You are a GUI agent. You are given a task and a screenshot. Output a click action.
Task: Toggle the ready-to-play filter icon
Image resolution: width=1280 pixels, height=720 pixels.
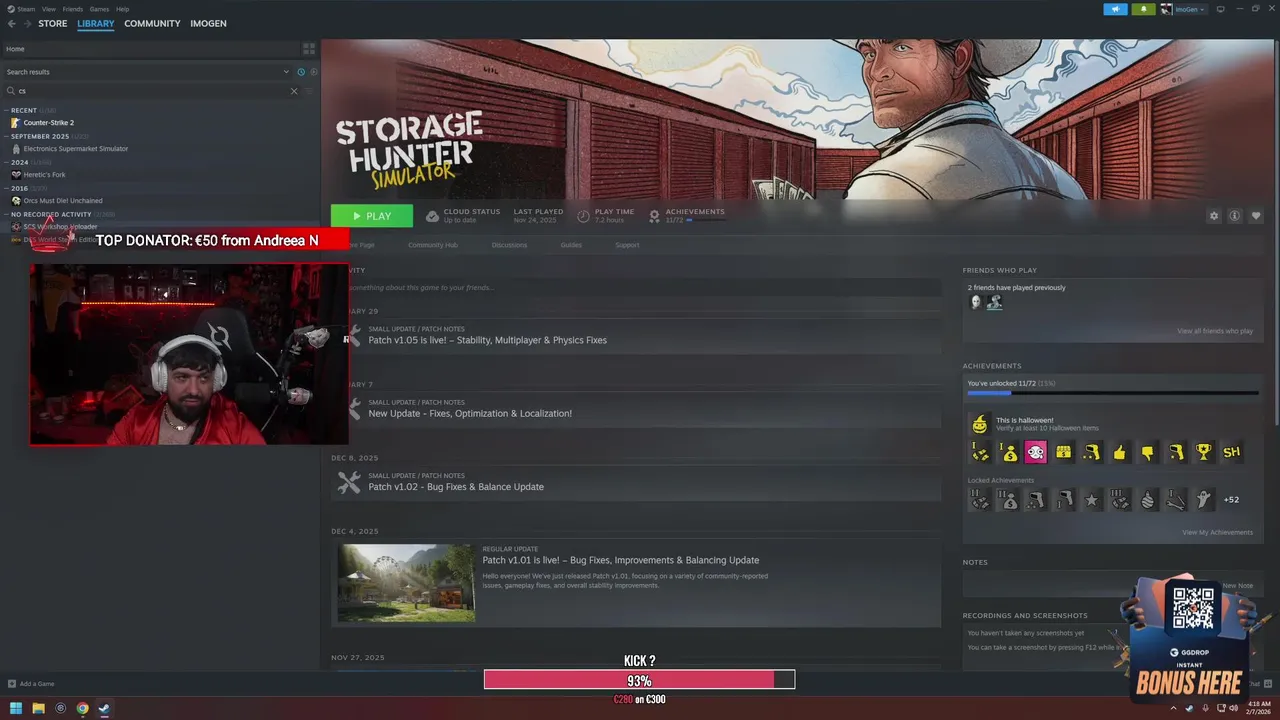click(x=314, y=72)
